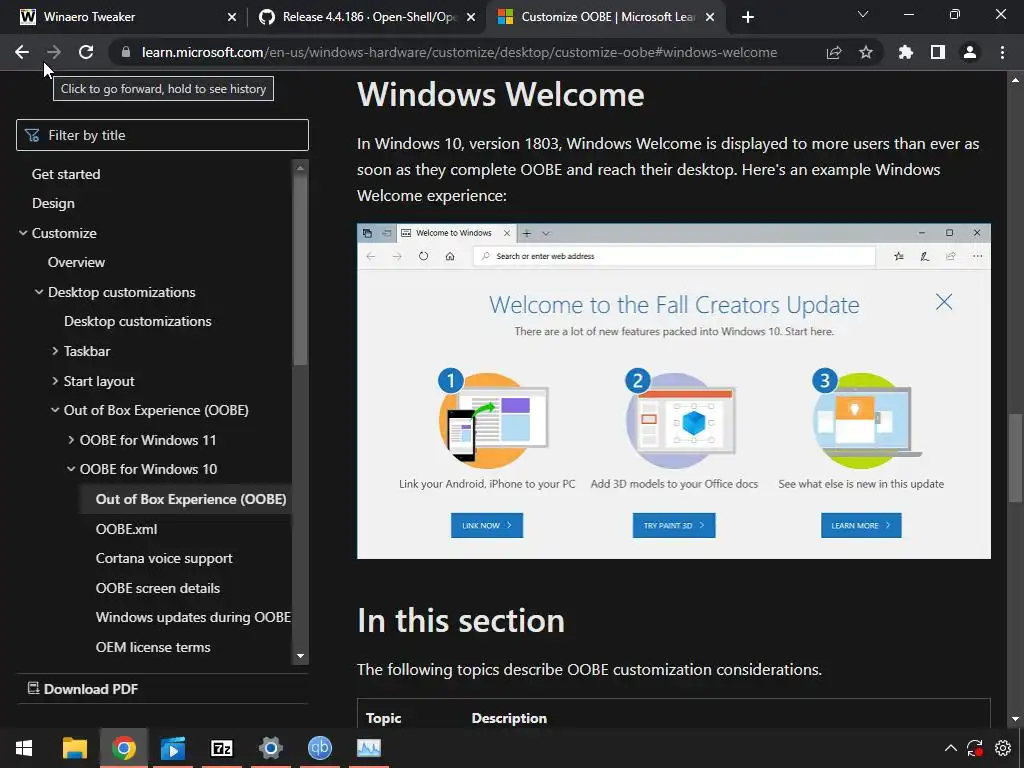Open Design in the sidebar

pos(53,203)
